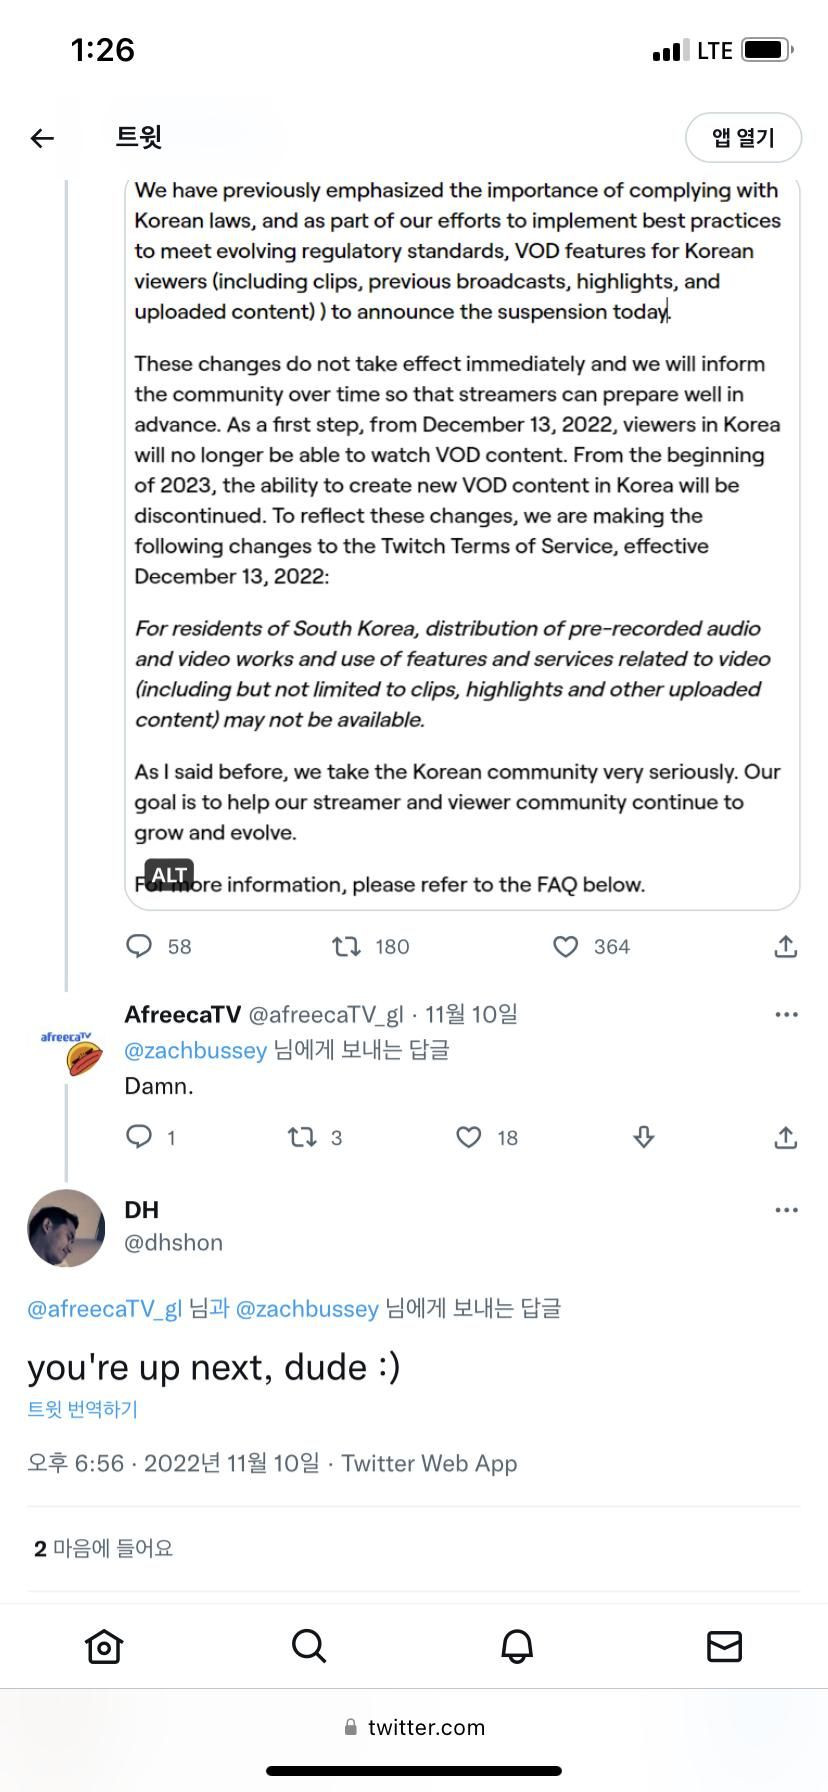Go to the Home tab
The width and height of the screenshot is (828, 1792).
[104, 1646]
